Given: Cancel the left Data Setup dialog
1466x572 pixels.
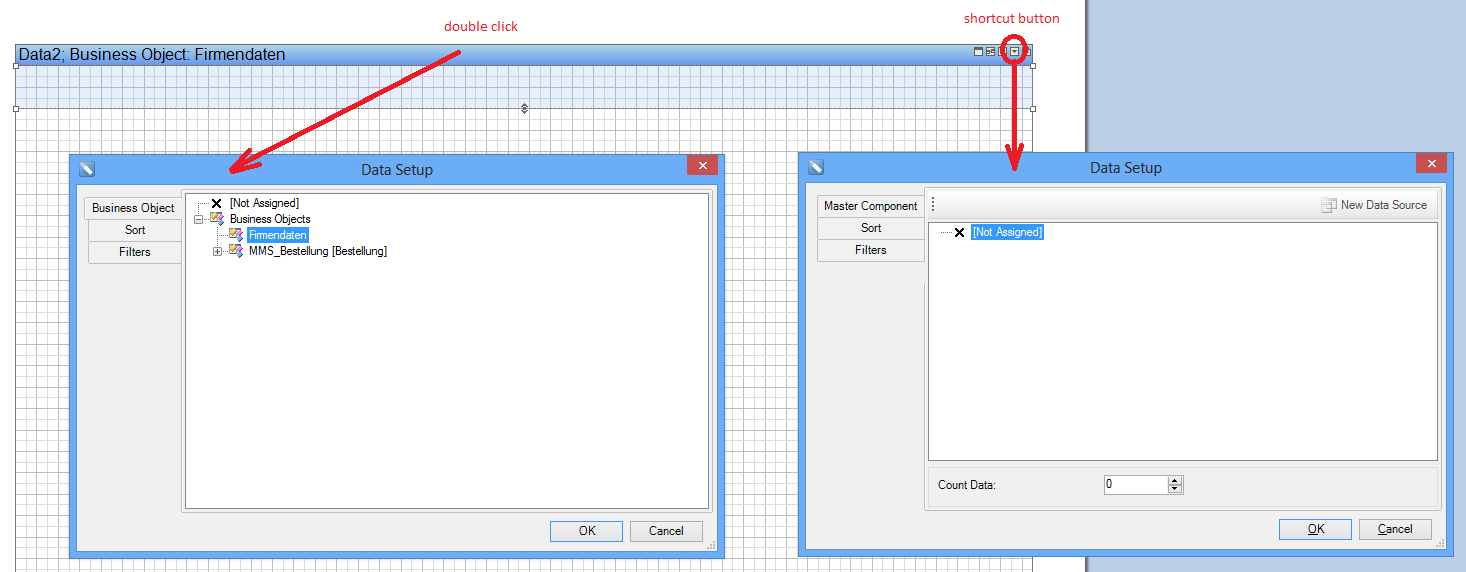Looking at the screenshot, I should click(x=666, y=531).
